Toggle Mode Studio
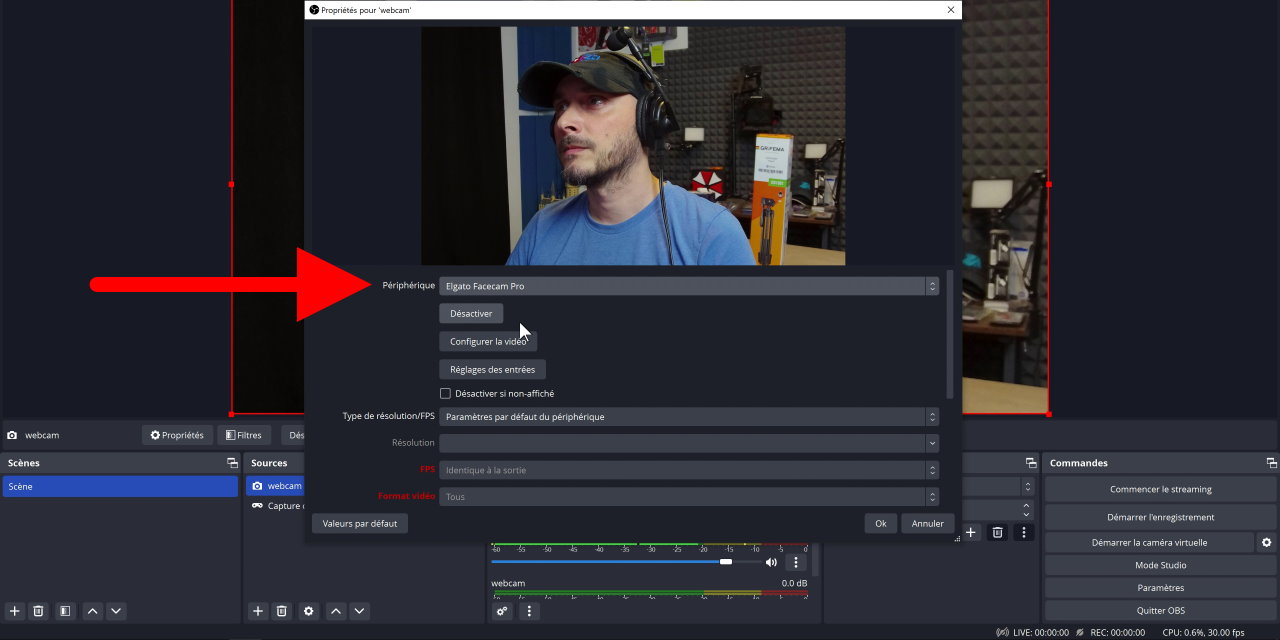The width and height of the screenshot is (1280, 640). click(1160, 565)
